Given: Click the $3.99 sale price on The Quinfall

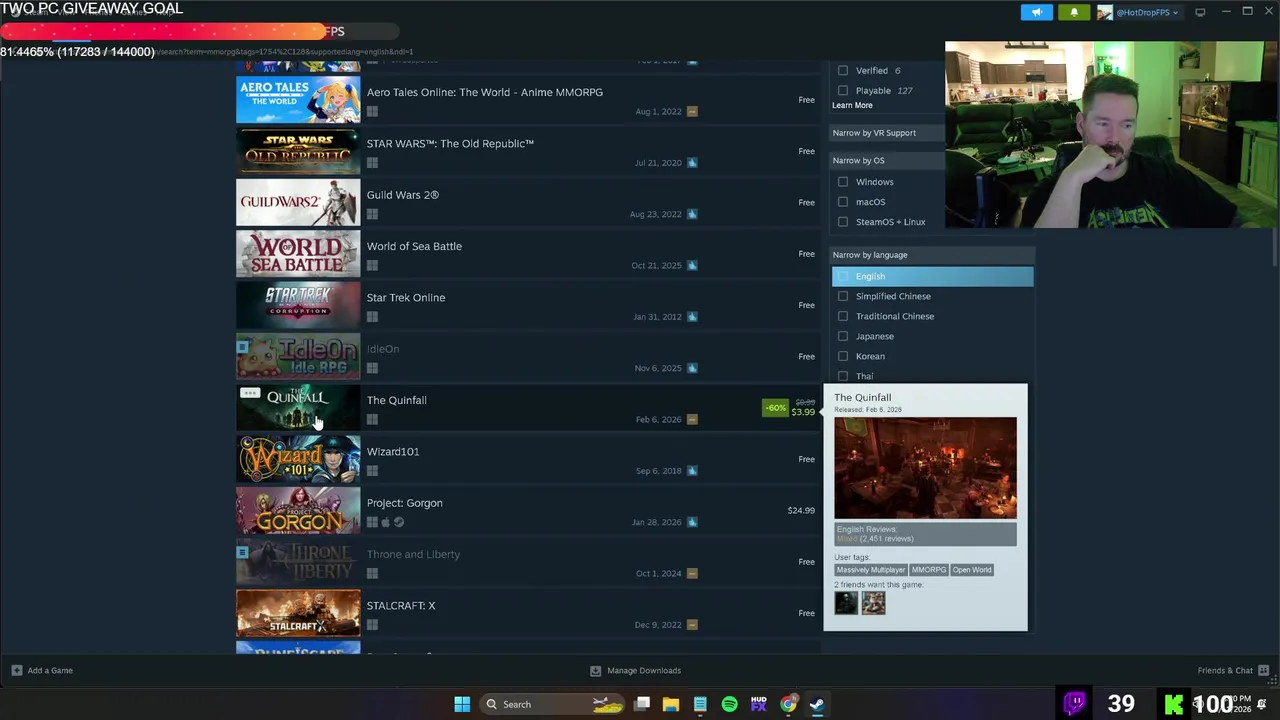Looking at the screenshot, I should [x=803, y=412].
